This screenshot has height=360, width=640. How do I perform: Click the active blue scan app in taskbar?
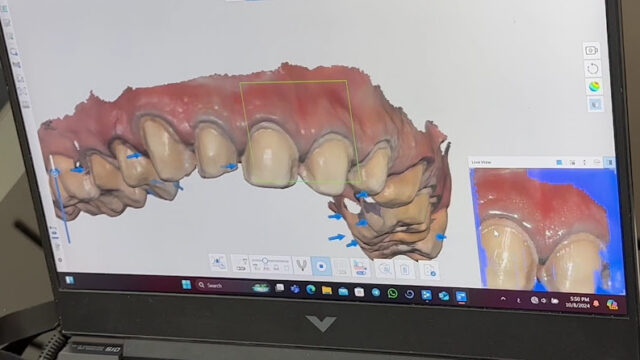[461, 296]
